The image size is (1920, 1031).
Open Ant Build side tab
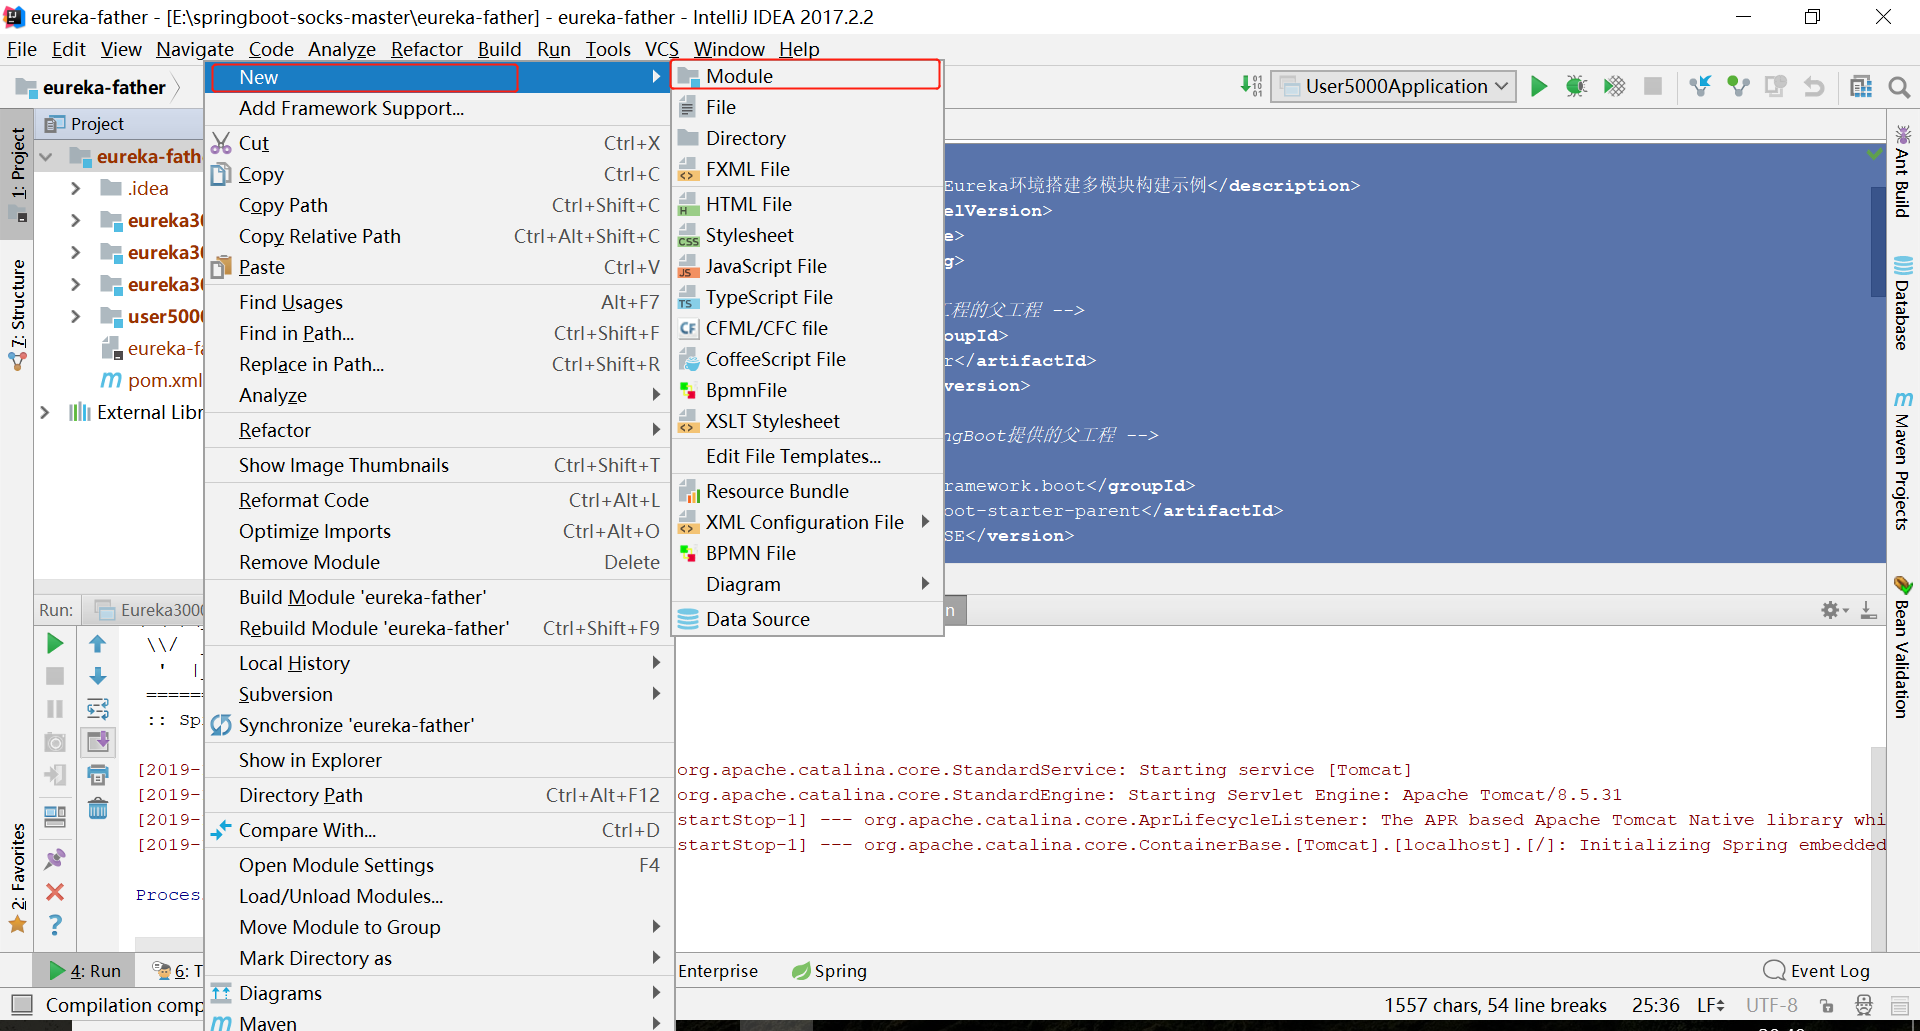coord(1903,171)
